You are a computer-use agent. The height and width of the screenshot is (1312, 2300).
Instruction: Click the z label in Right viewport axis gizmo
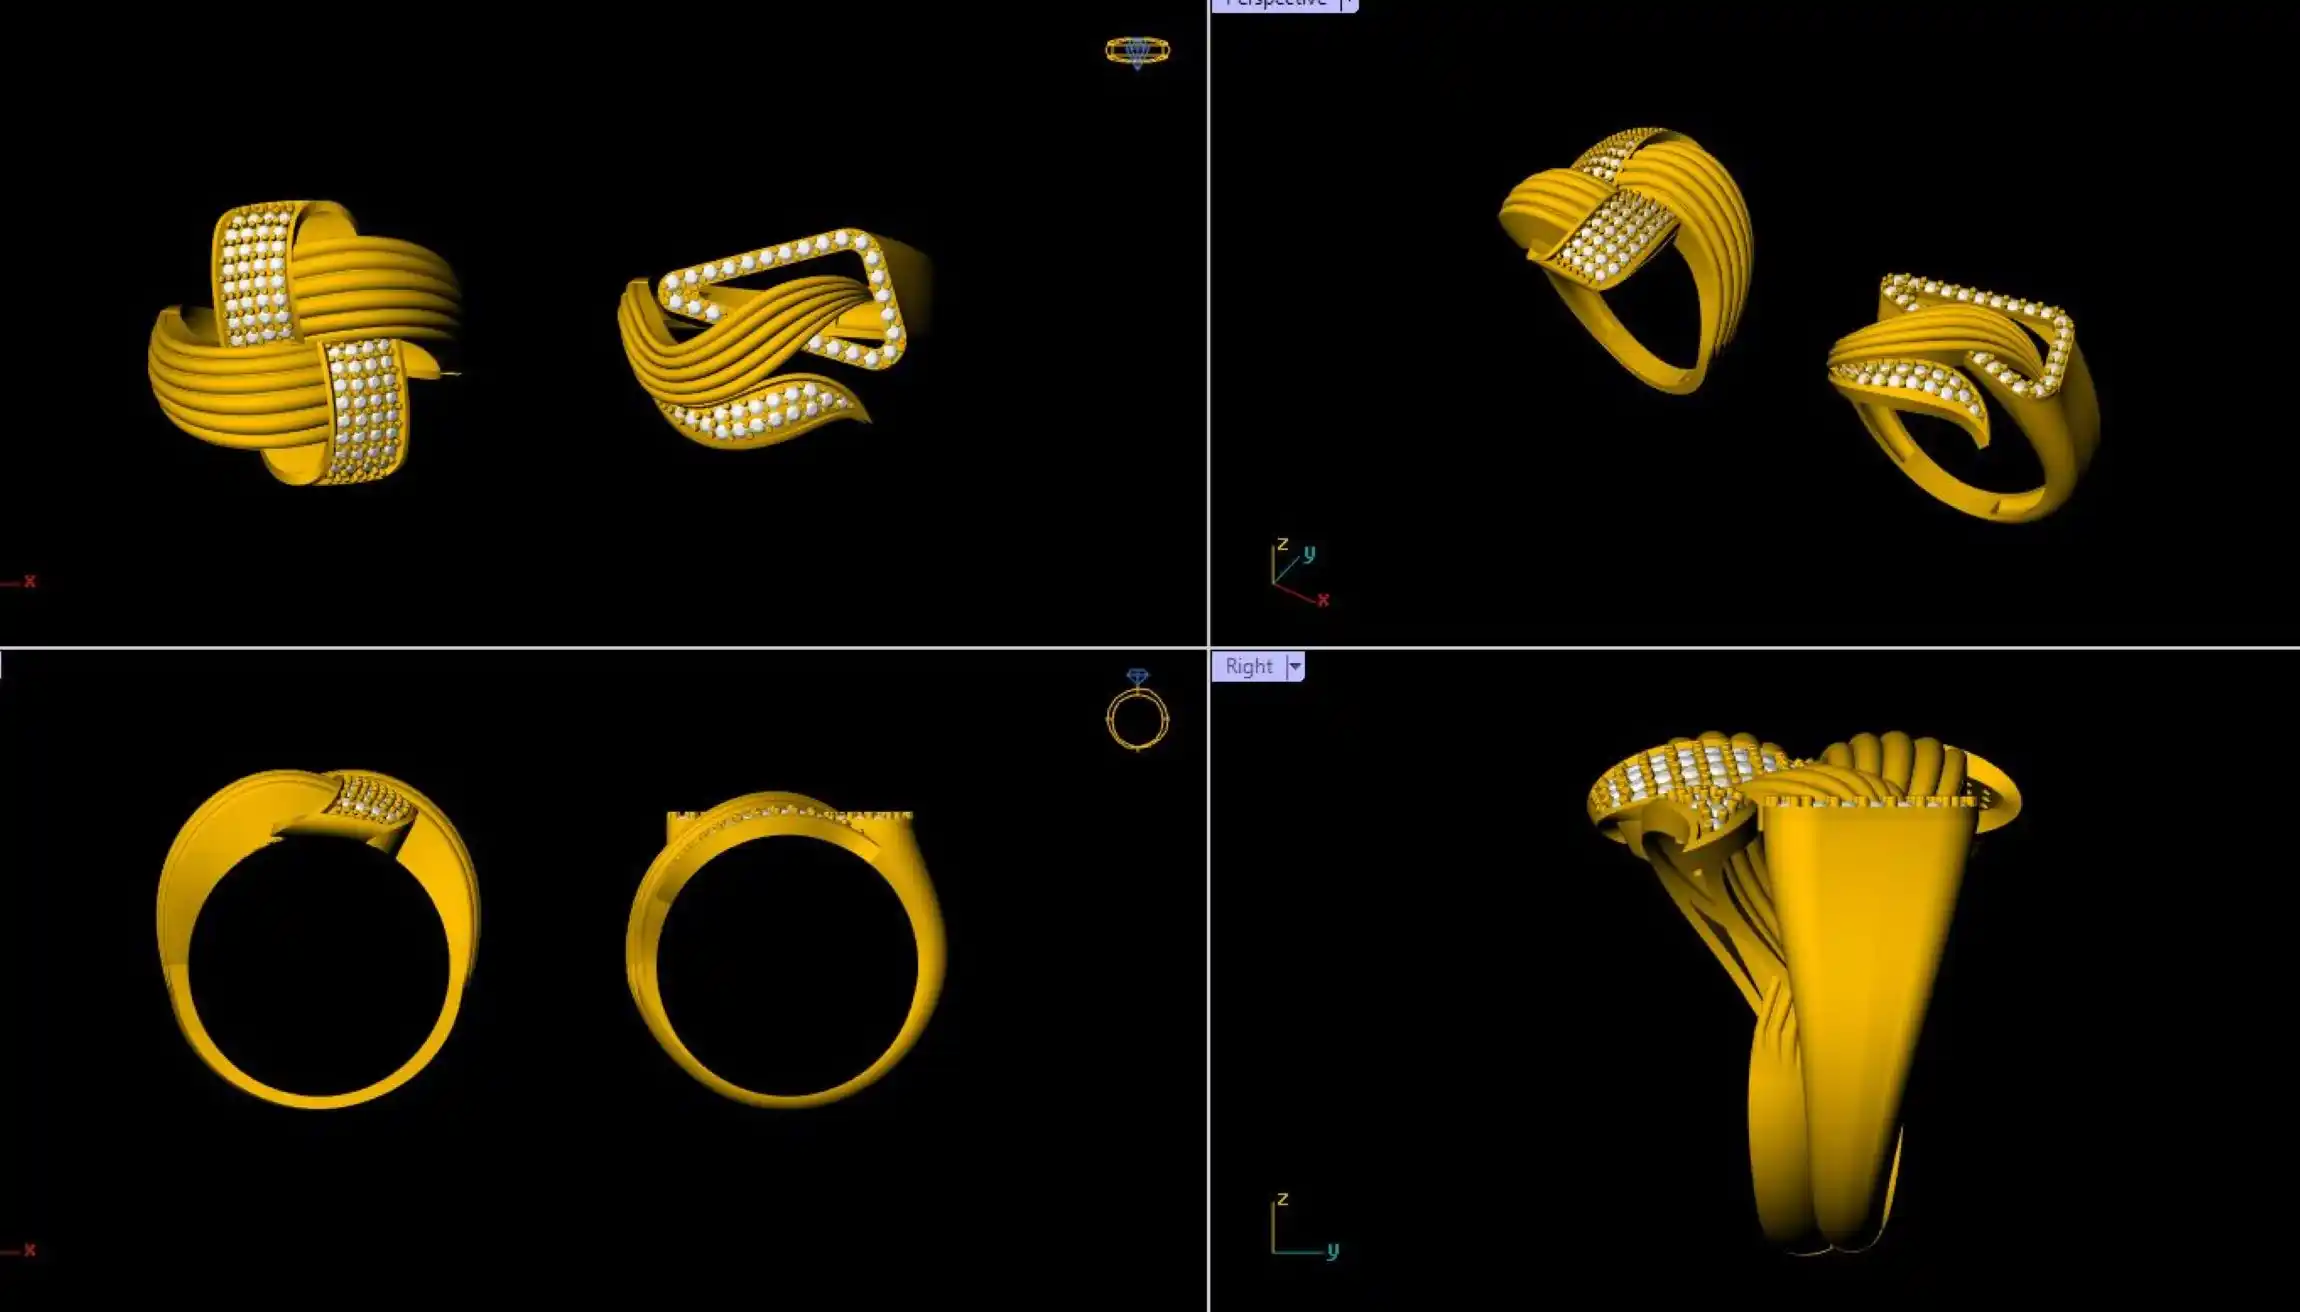click(1282, 1198)
